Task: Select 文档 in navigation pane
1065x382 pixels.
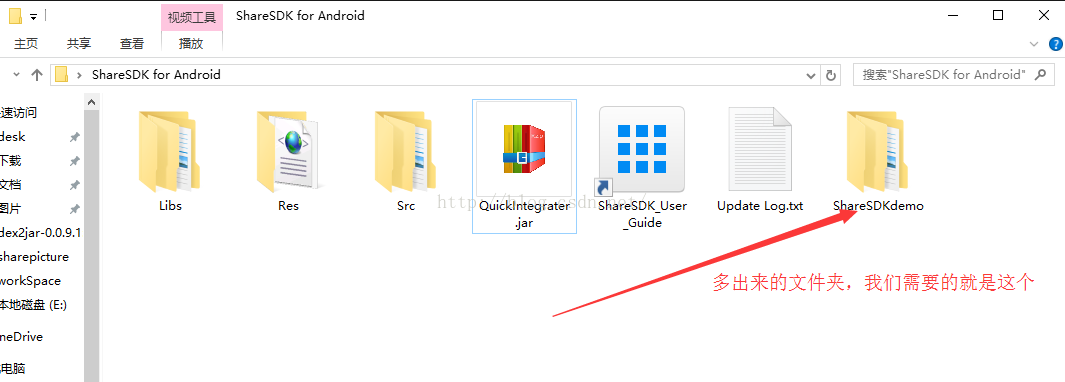Action: [11, 184]
